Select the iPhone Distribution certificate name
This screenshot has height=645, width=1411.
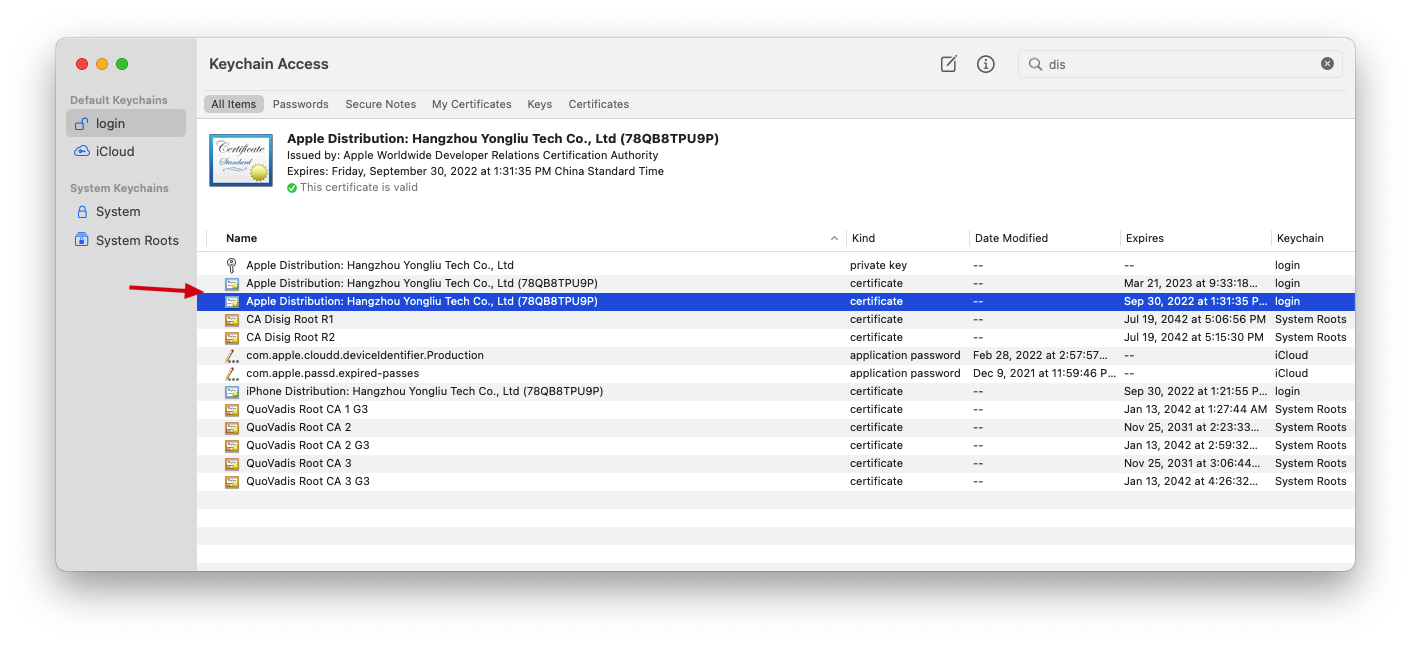click(425, 391)
